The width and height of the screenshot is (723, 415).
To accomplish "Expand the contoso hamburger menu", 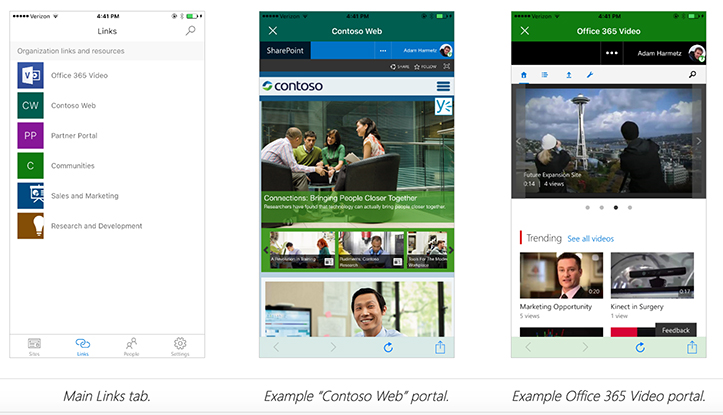I will coord(443,86).
